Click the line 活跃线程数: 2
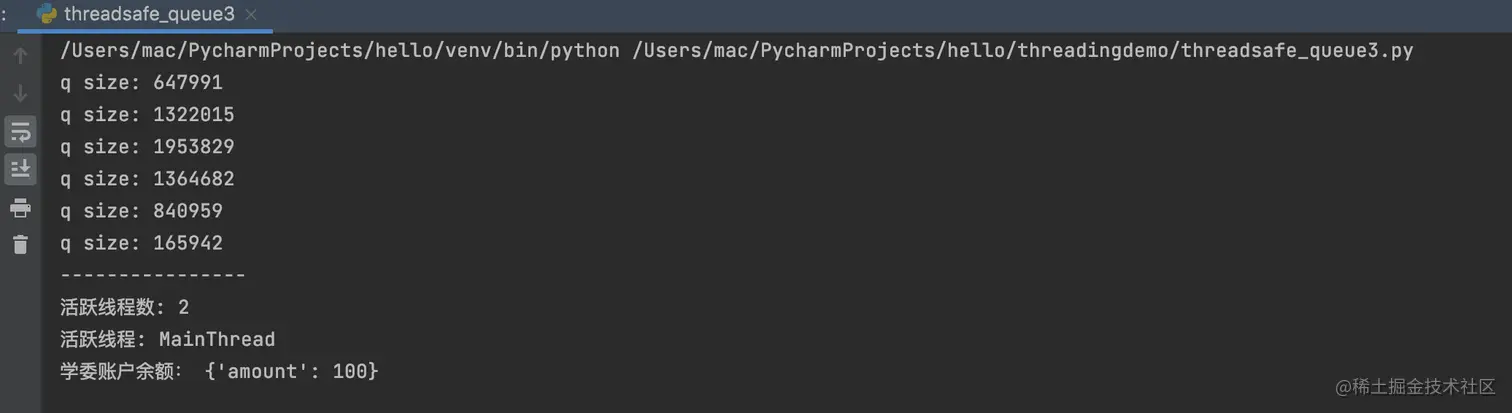 pyautogui.click(x=125, y=307)
